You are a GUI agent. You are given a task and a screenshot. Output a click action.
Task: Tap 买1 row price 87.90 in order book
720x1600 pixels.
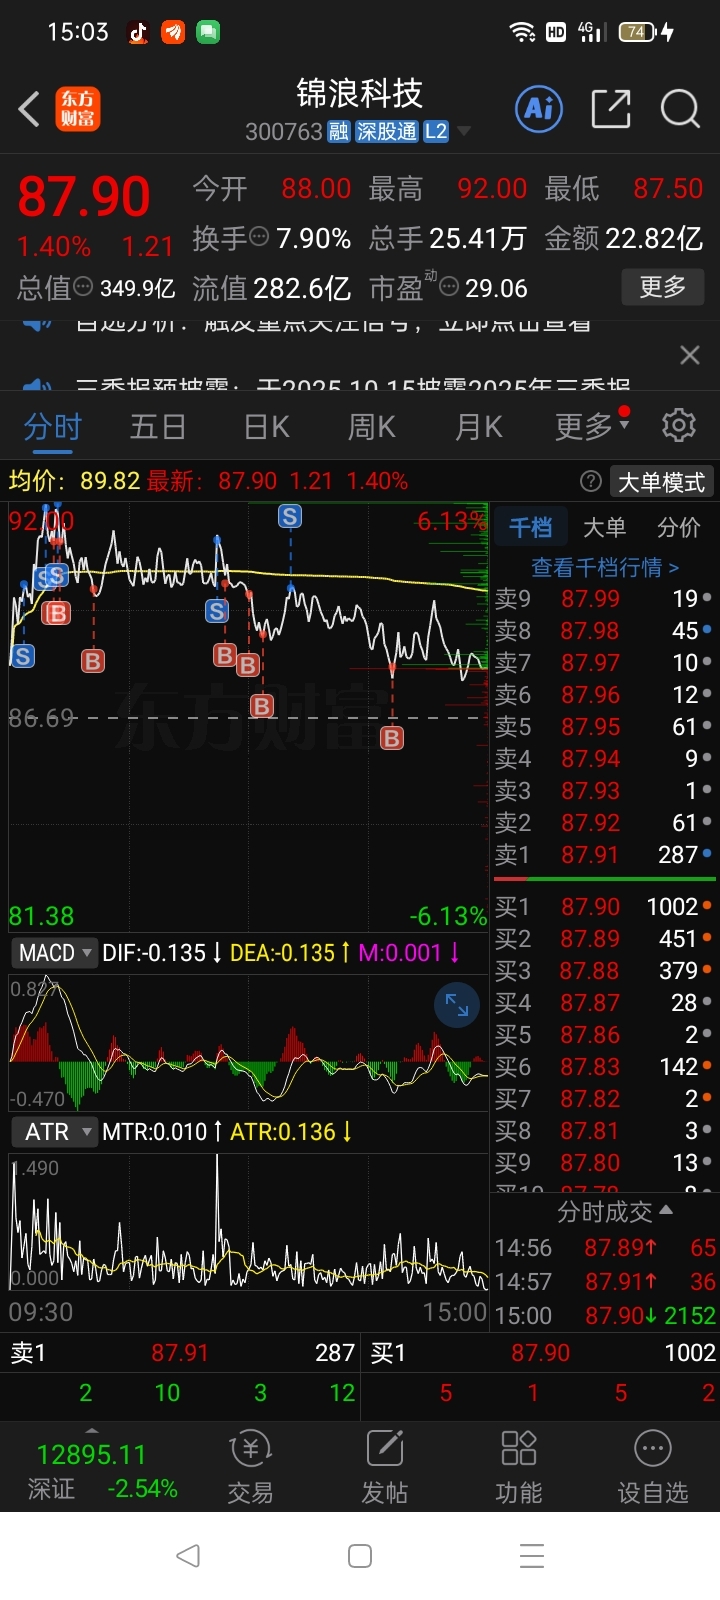pos(590,907)
